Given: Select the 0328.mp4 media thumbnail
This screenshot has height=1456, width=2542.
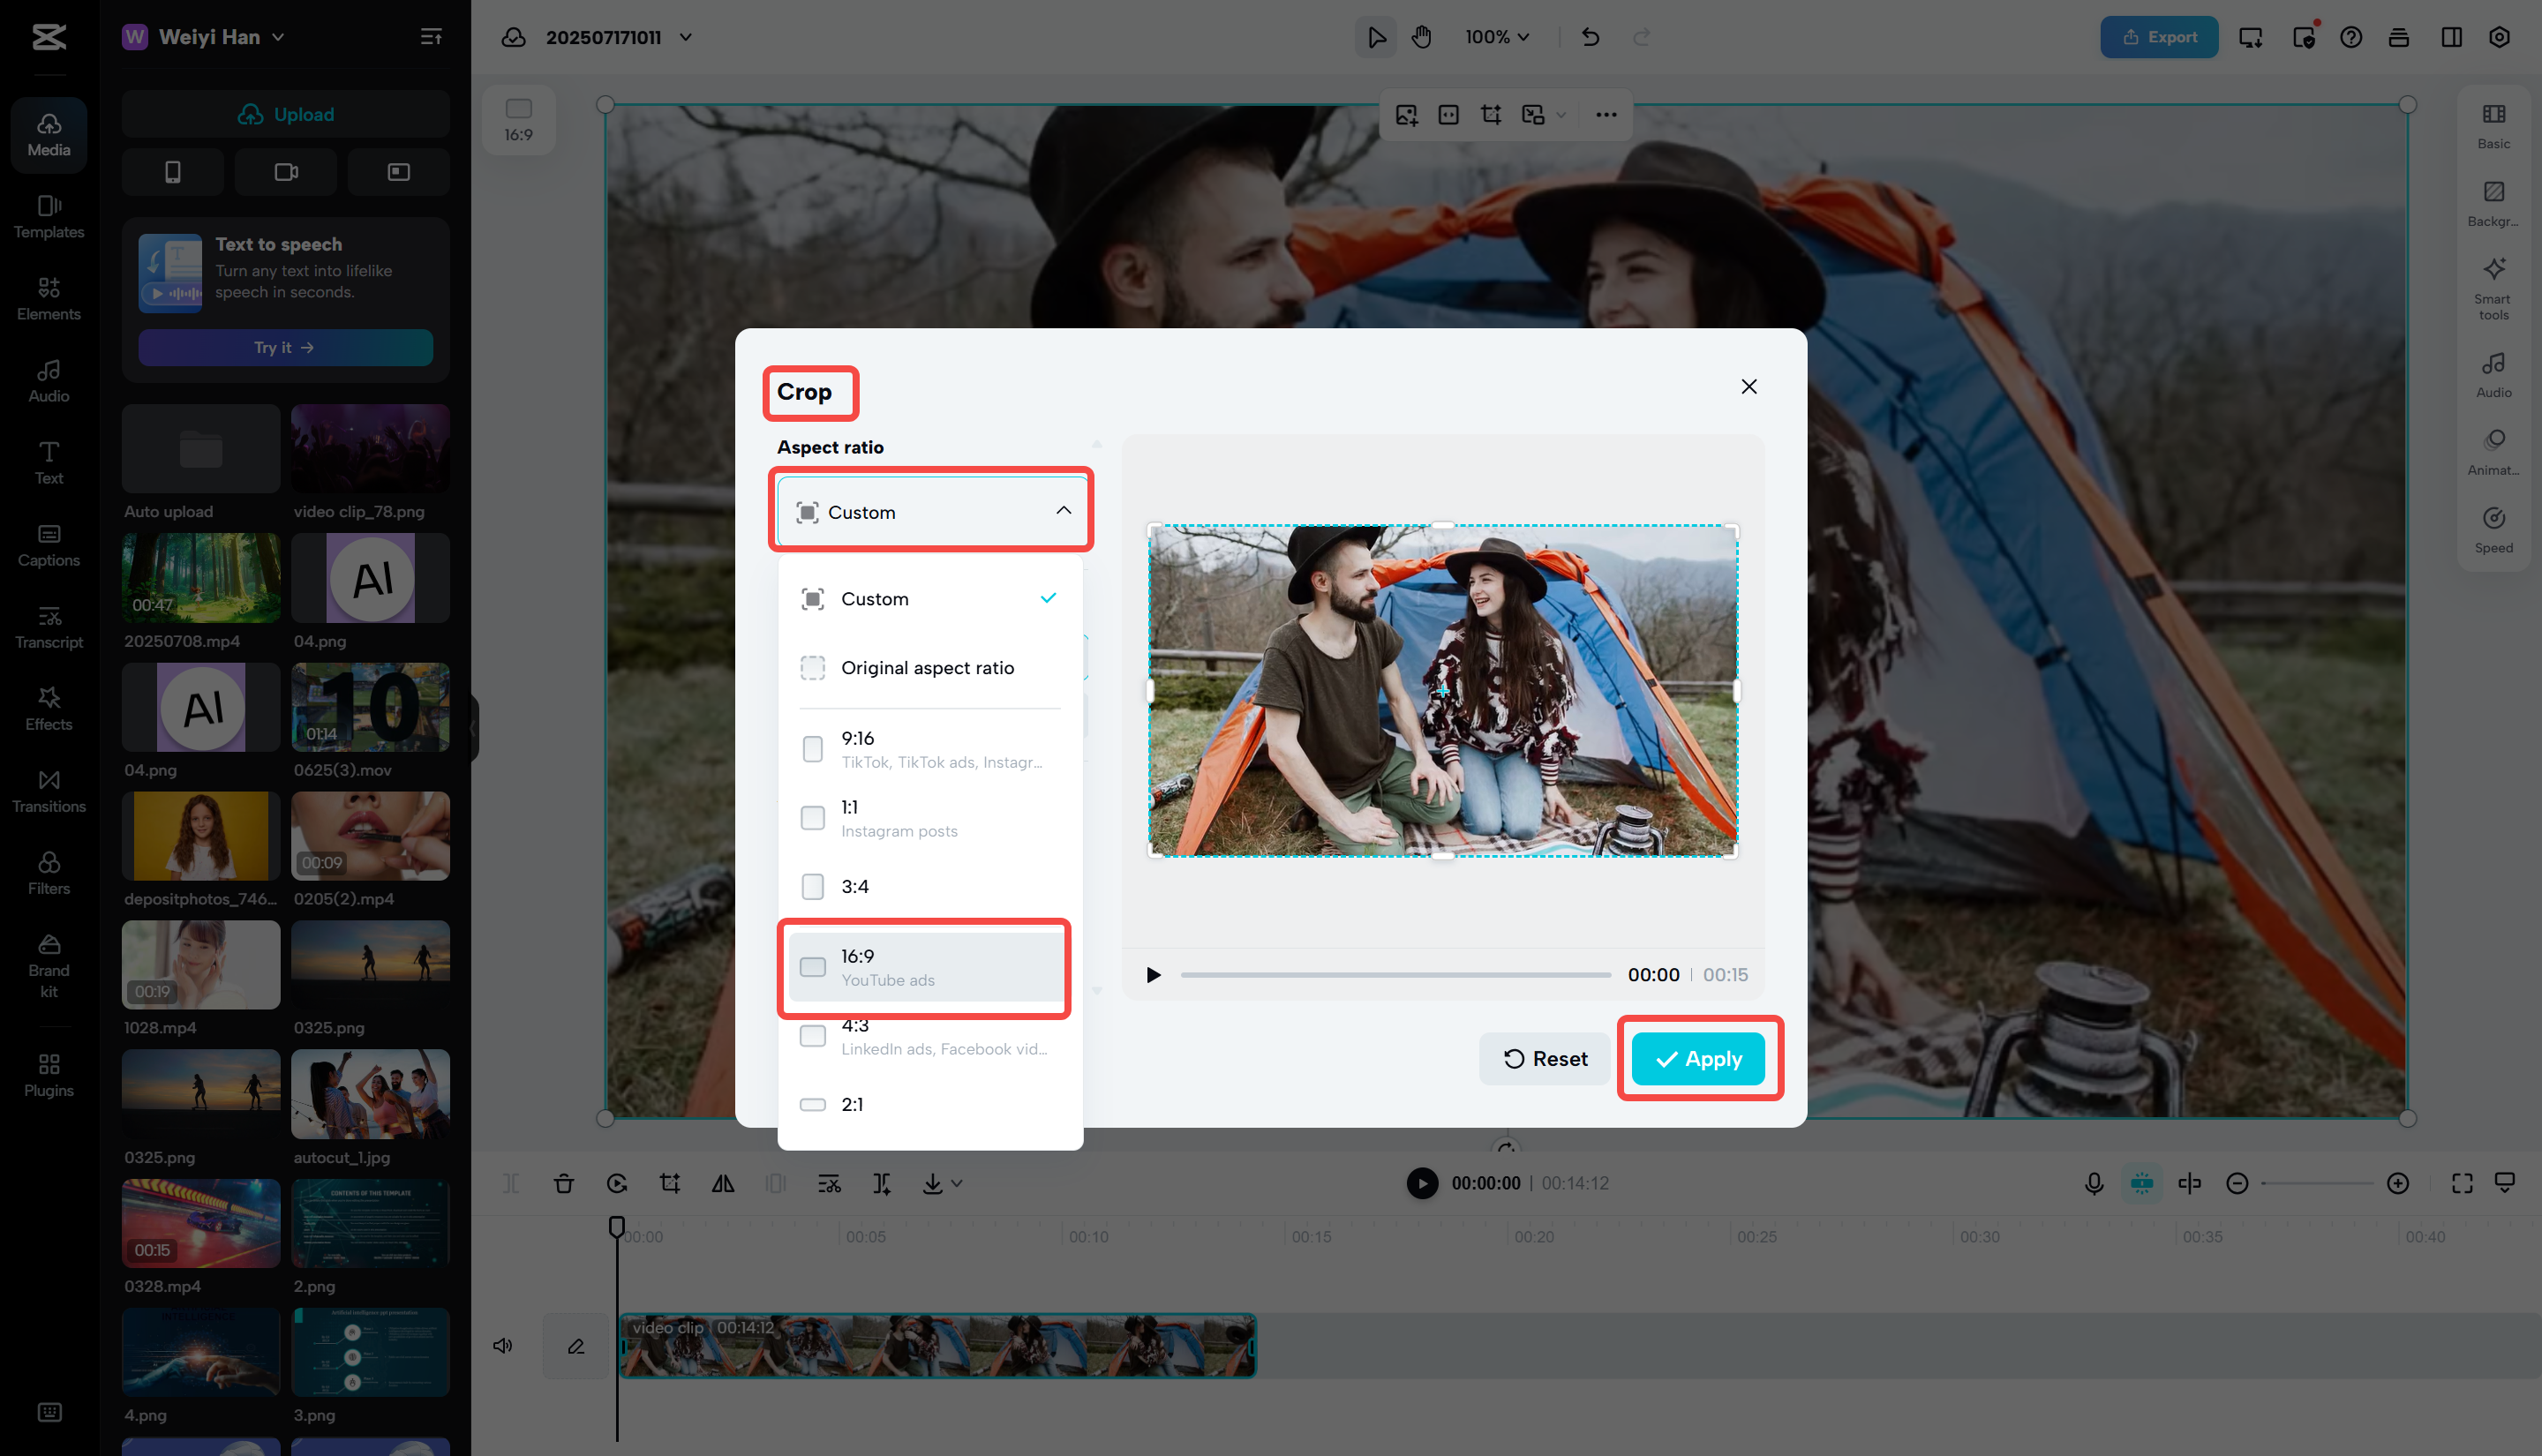Looking at the screenshot, I should pos(200,1222).
